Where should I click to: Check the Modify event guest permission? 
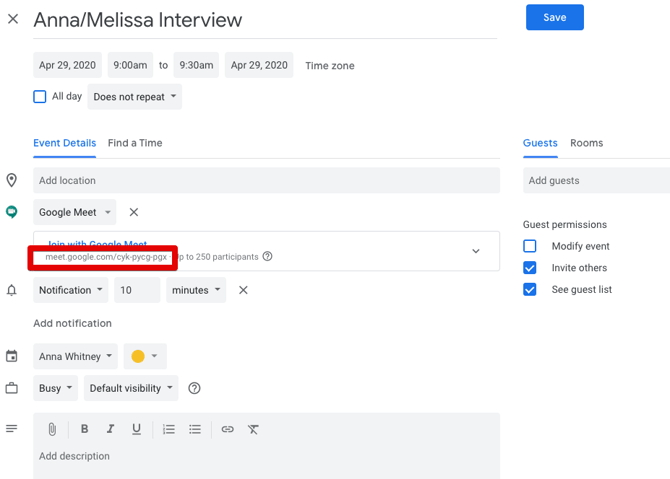[530, 246]
